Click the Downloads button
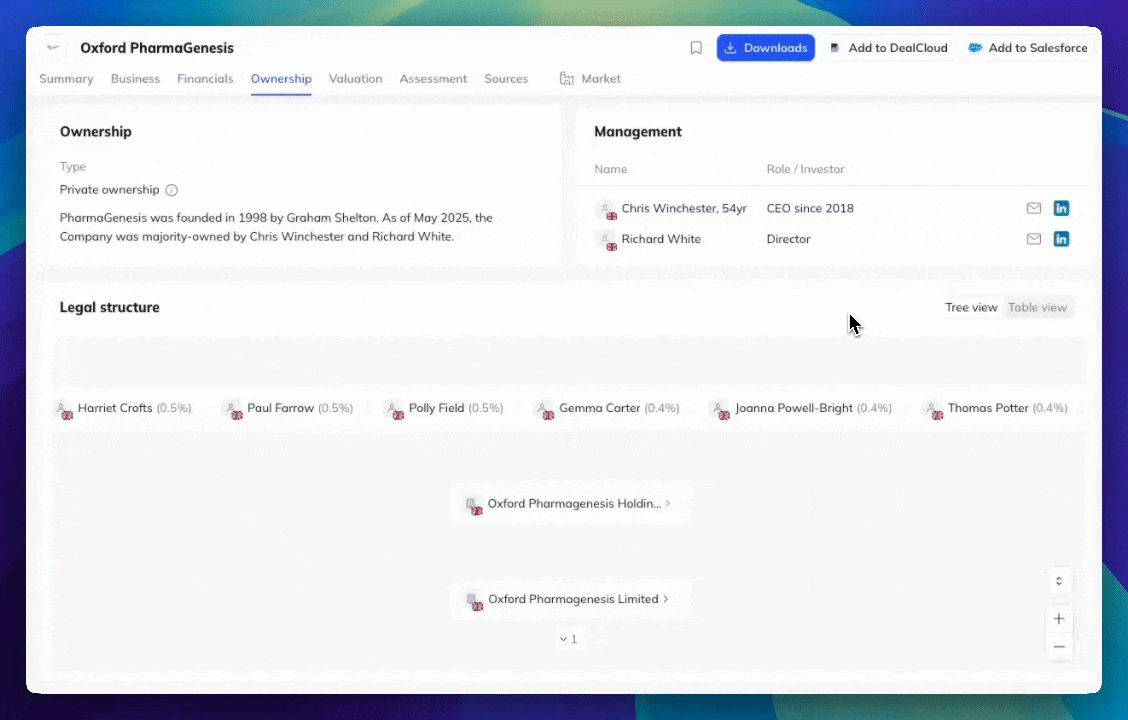 765,48
